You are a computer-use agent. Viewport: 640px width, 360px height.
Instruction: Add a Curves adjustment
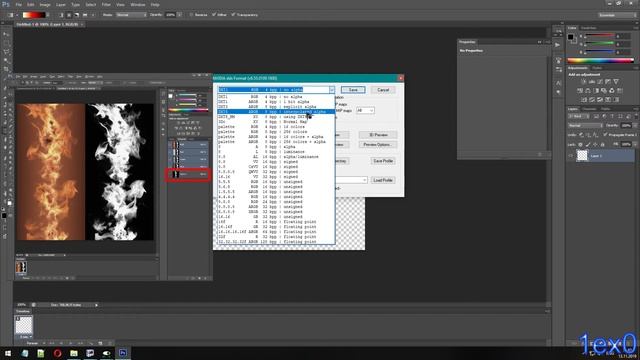pyautogui.click(x=600, y=82)
